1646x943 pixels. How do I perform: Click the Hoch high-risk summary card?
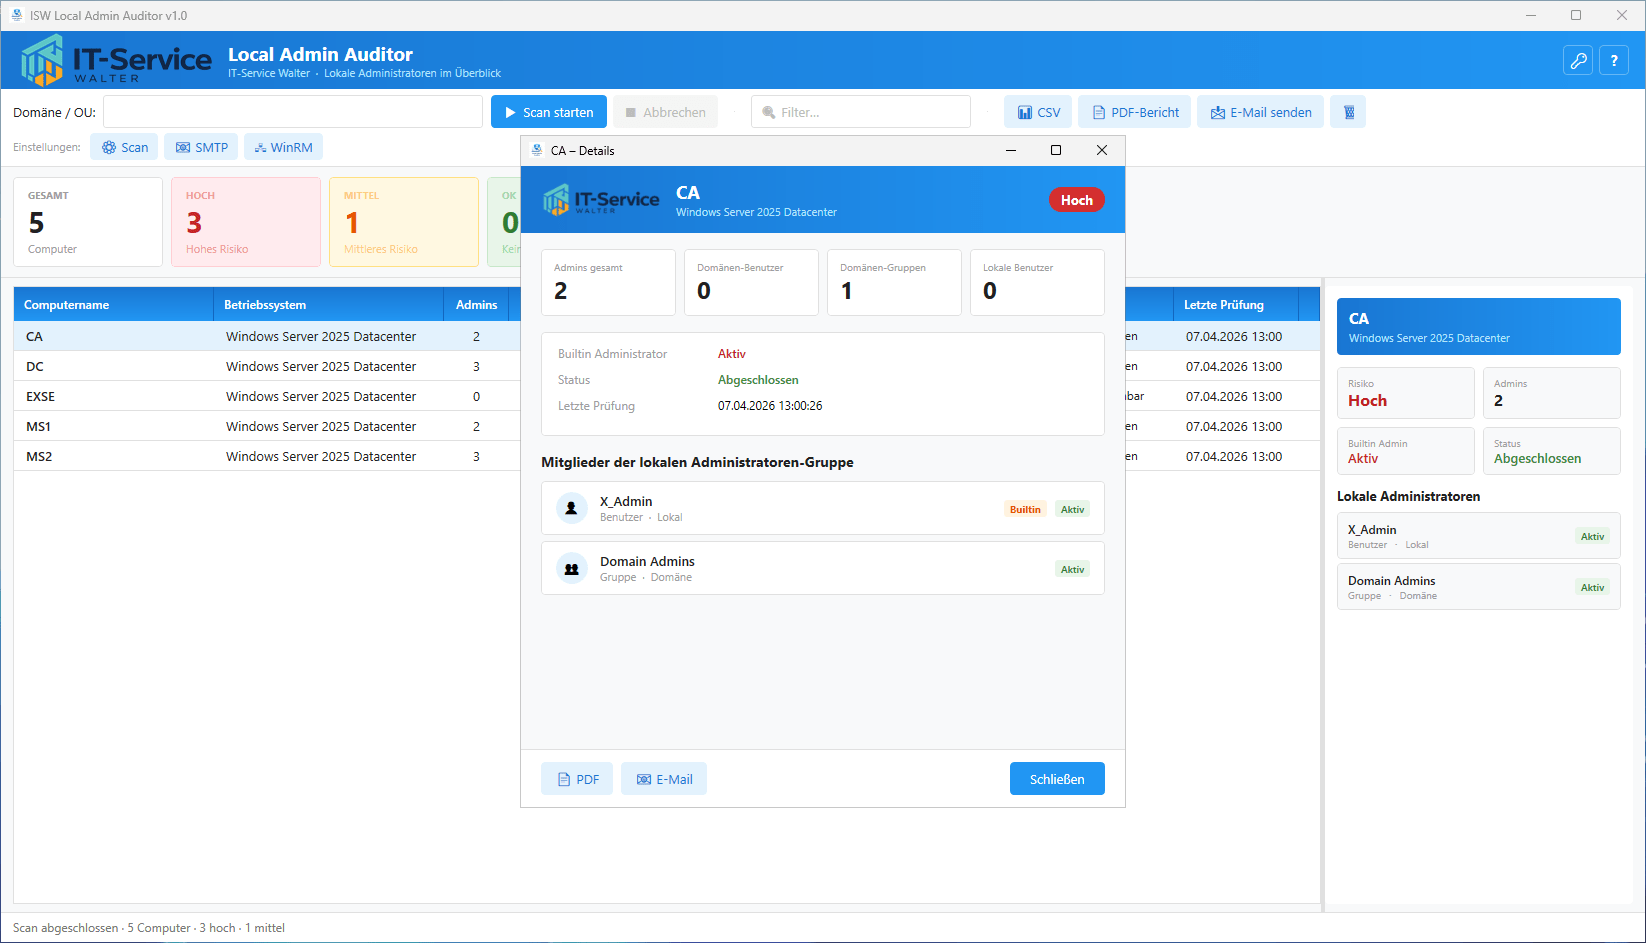(x=245, y=222)
